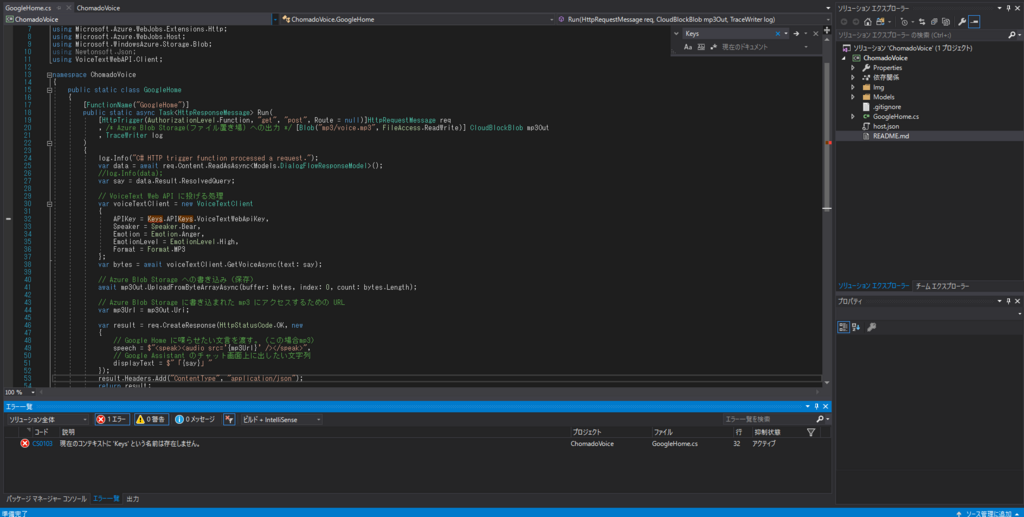Toggle the 0 メッセージ messages filter
The width and height of the screenshot is (1024, 517).
coord(195,420)
